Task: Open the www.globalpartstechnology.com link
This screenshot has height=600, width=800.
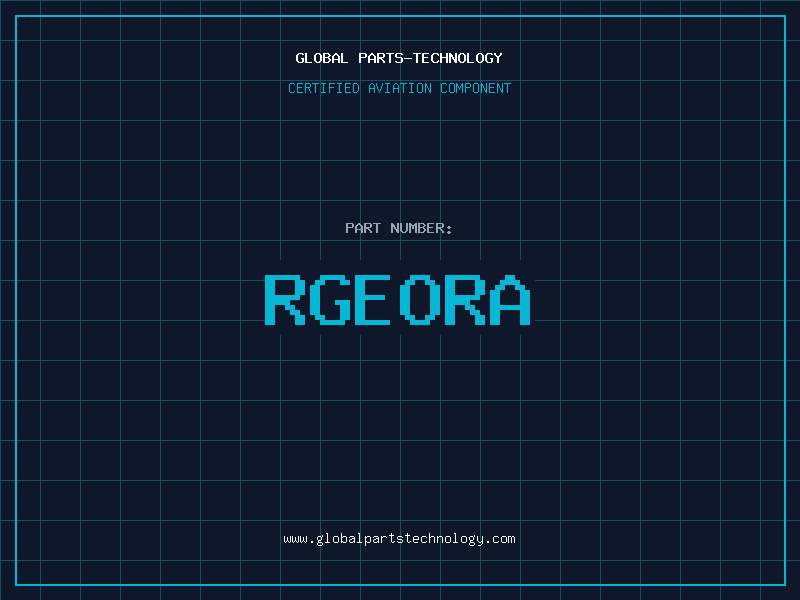Action: [399, 539]
